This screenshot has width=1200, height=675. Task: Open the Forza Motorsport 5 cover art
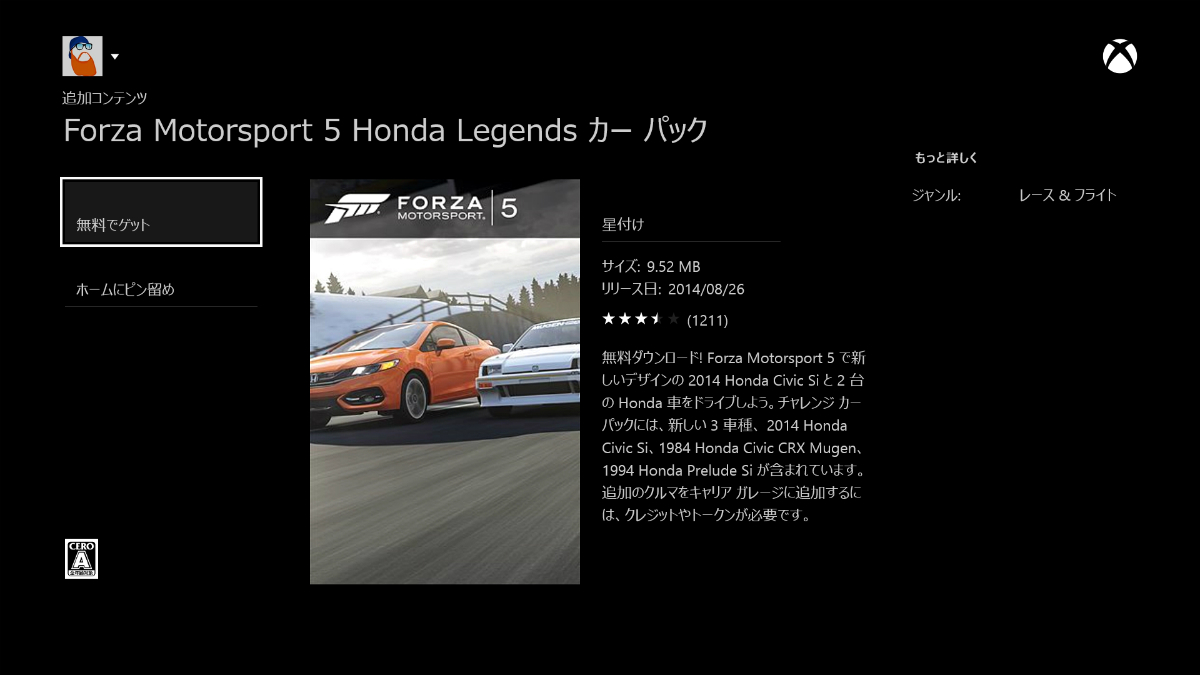pos(445,381)
